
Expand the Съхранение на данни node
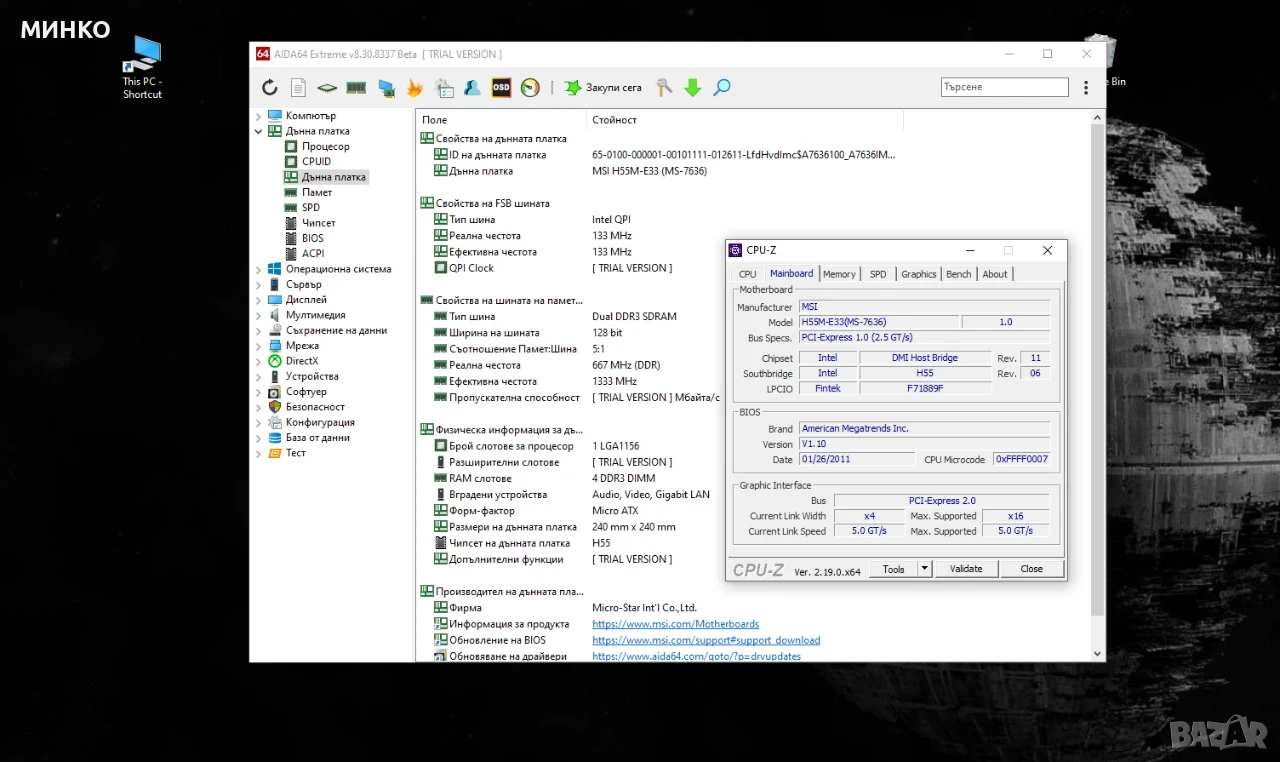coord(258,330)
